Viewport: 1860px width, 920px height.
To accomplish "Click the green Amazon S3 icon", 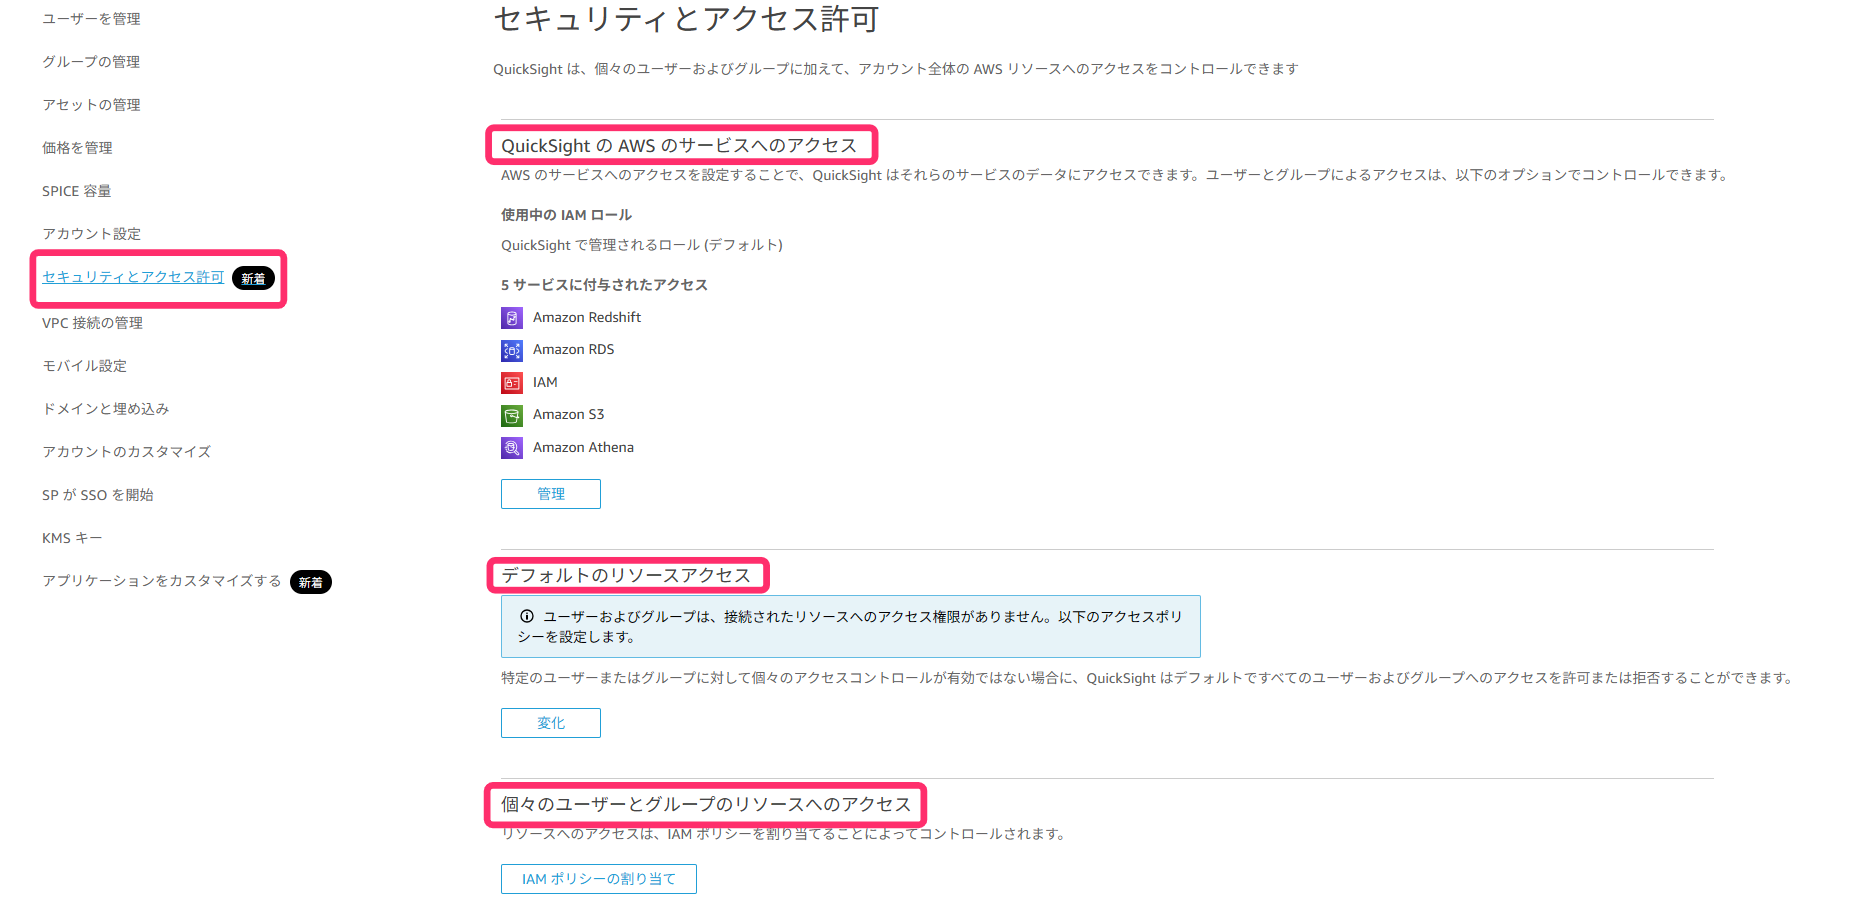I will 512,416.
